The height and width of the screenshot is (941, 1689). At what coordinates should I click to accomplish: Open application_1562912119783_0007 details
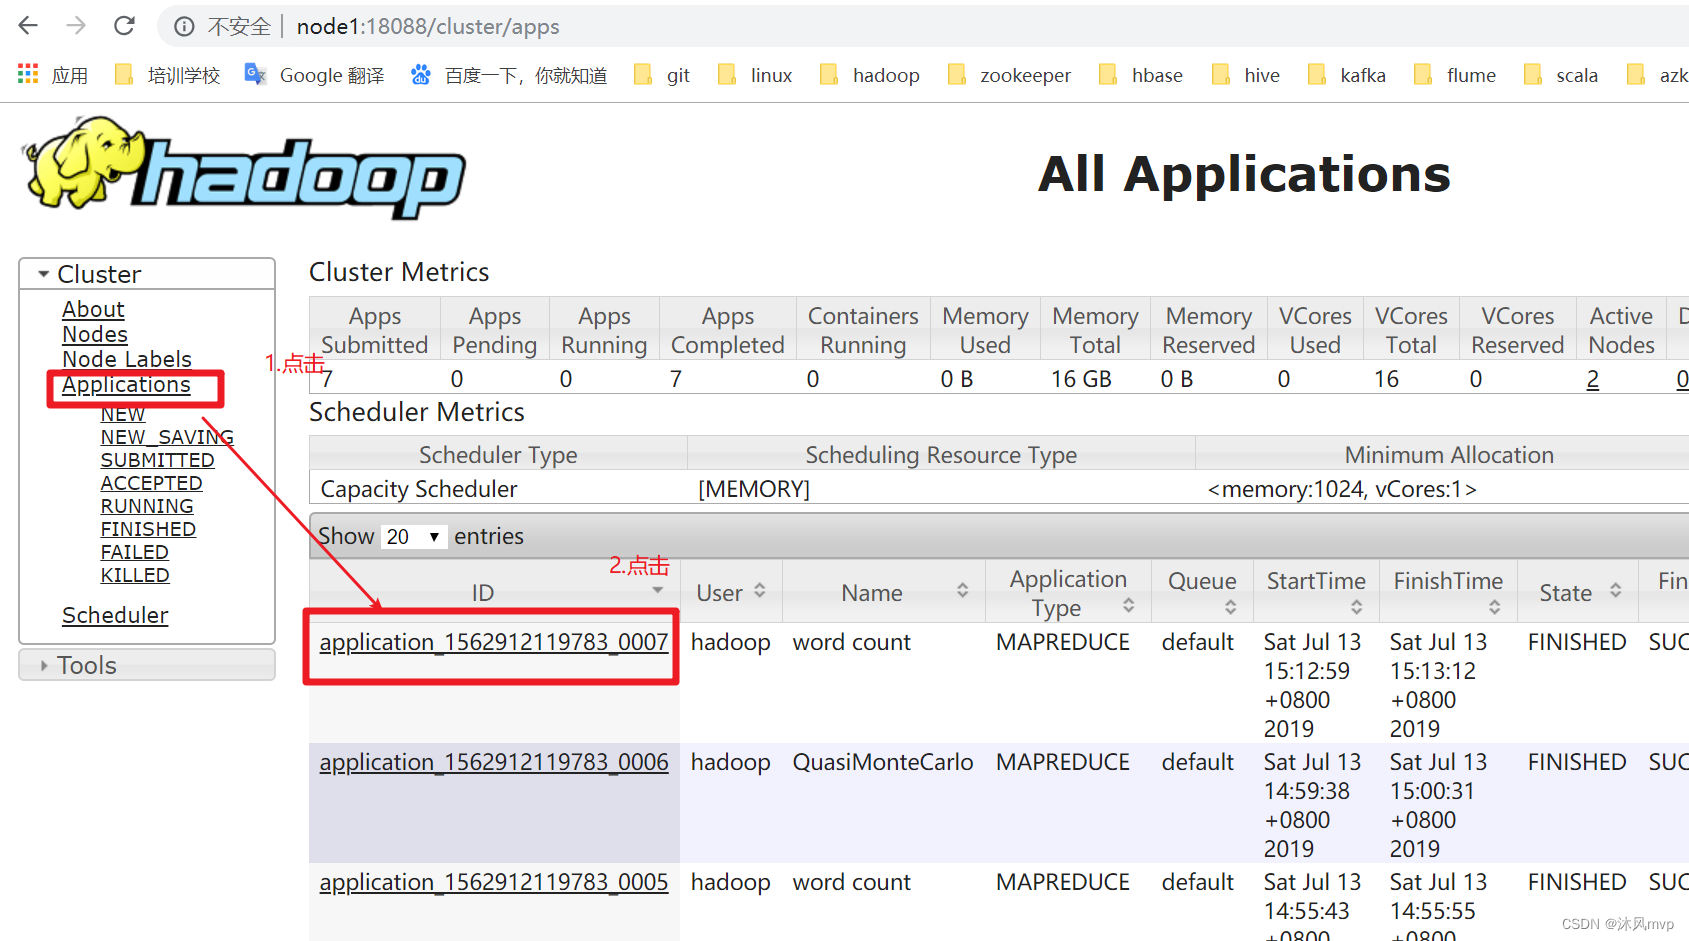(x=494, y=642)
